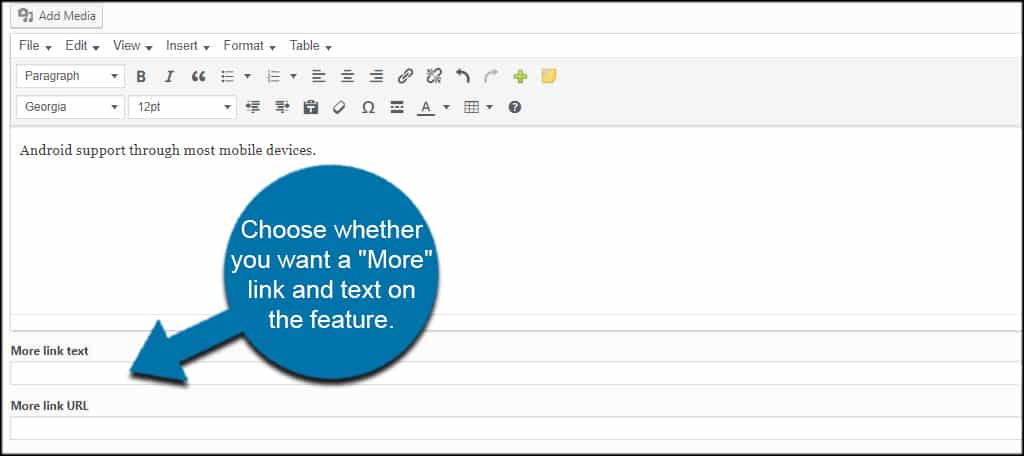Expand the Paragraph format dropdown

(x=70, y=76)
